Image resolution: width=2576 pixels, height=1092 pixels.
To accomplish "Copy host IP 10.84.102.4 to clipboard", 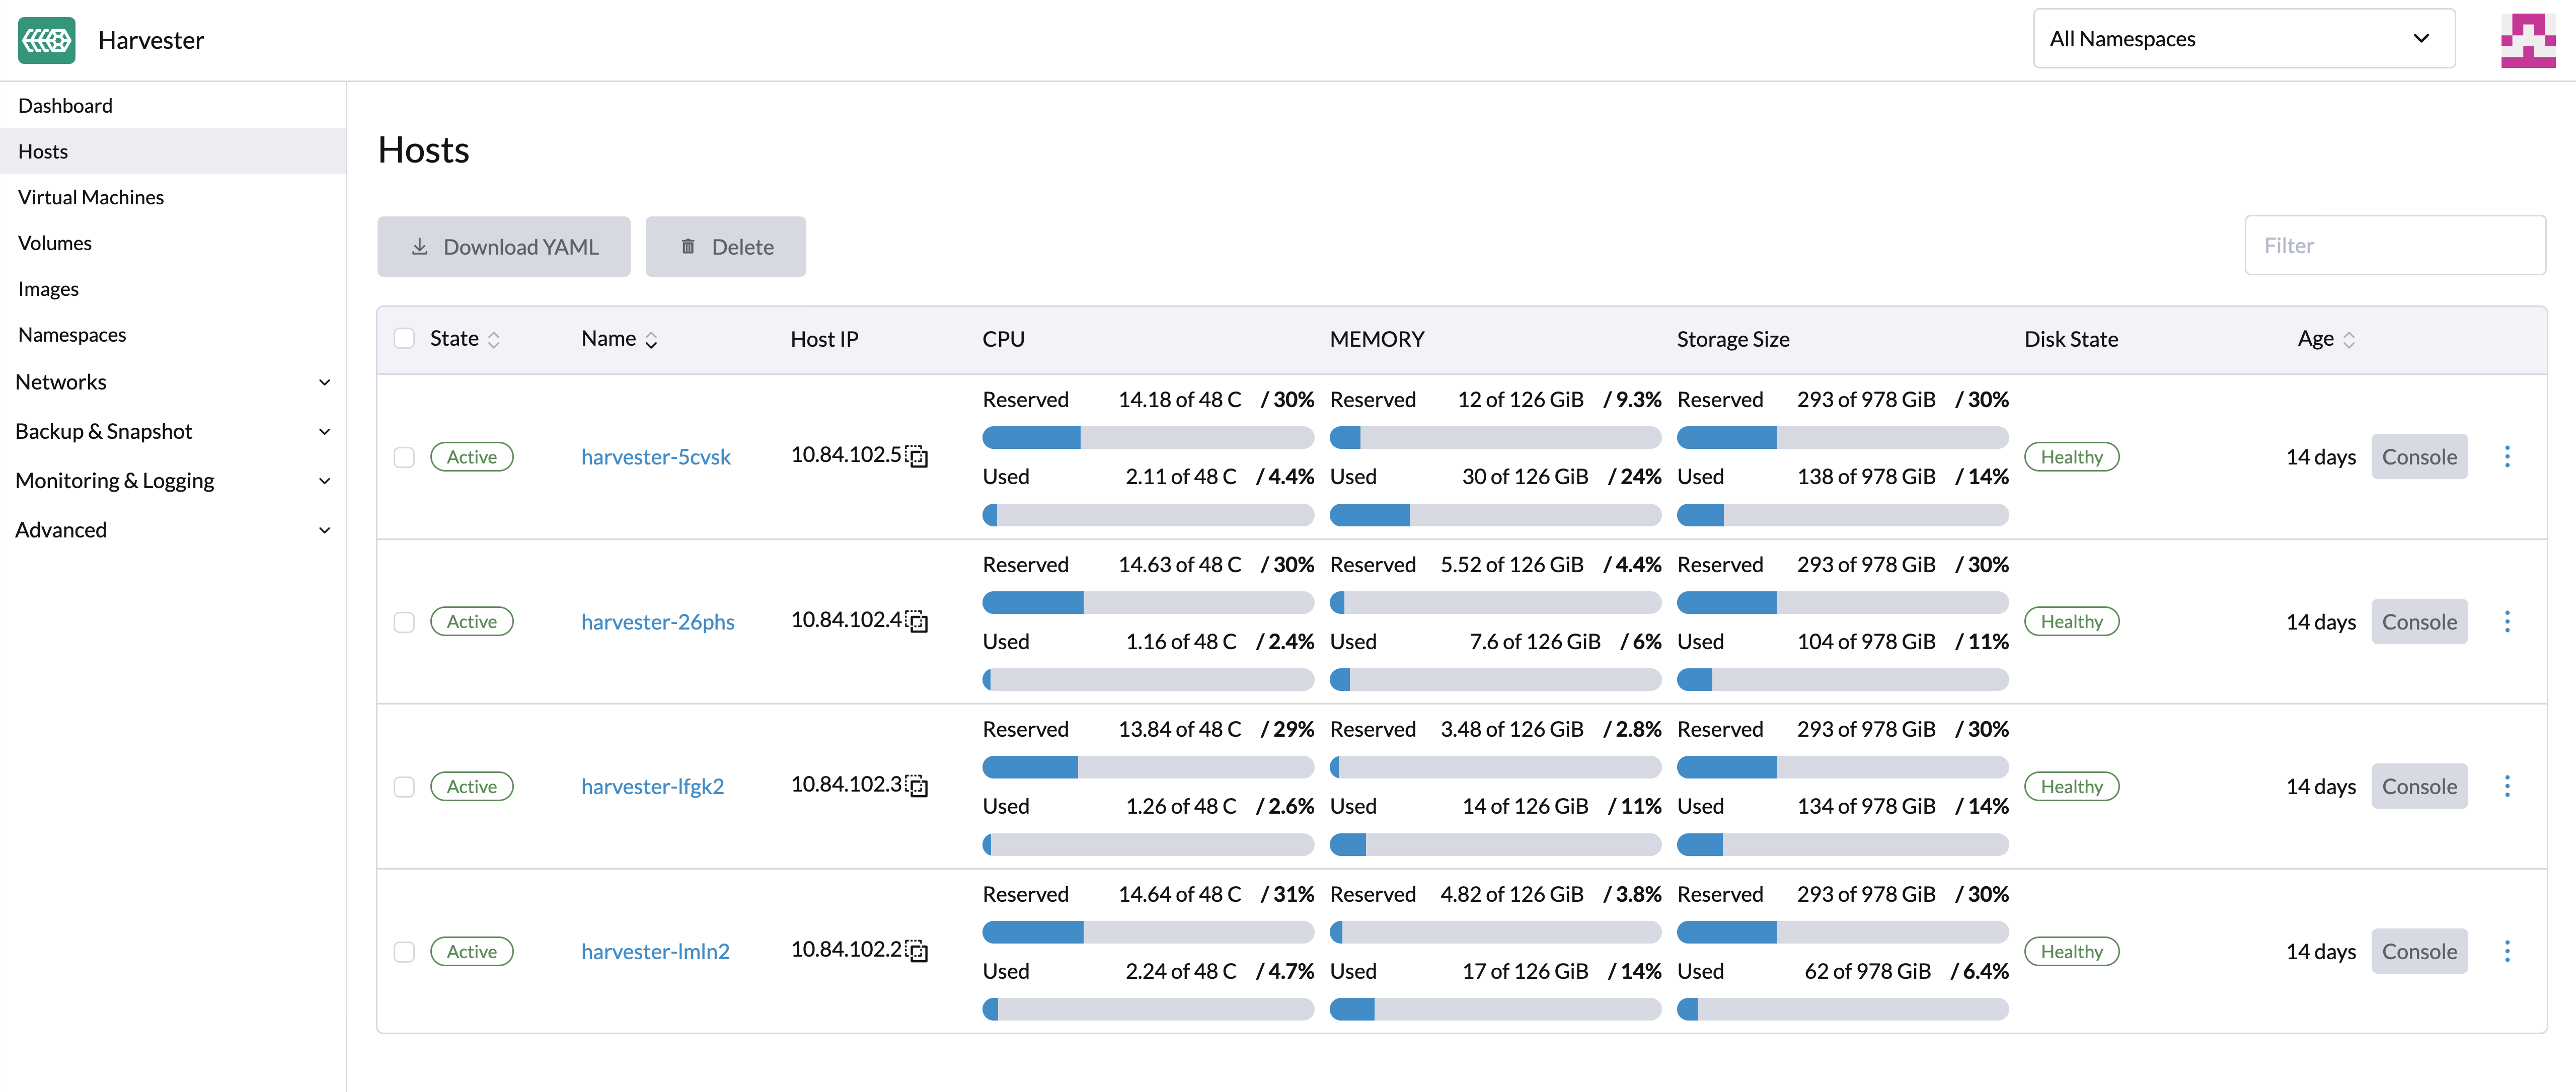I will coord(917,622).
